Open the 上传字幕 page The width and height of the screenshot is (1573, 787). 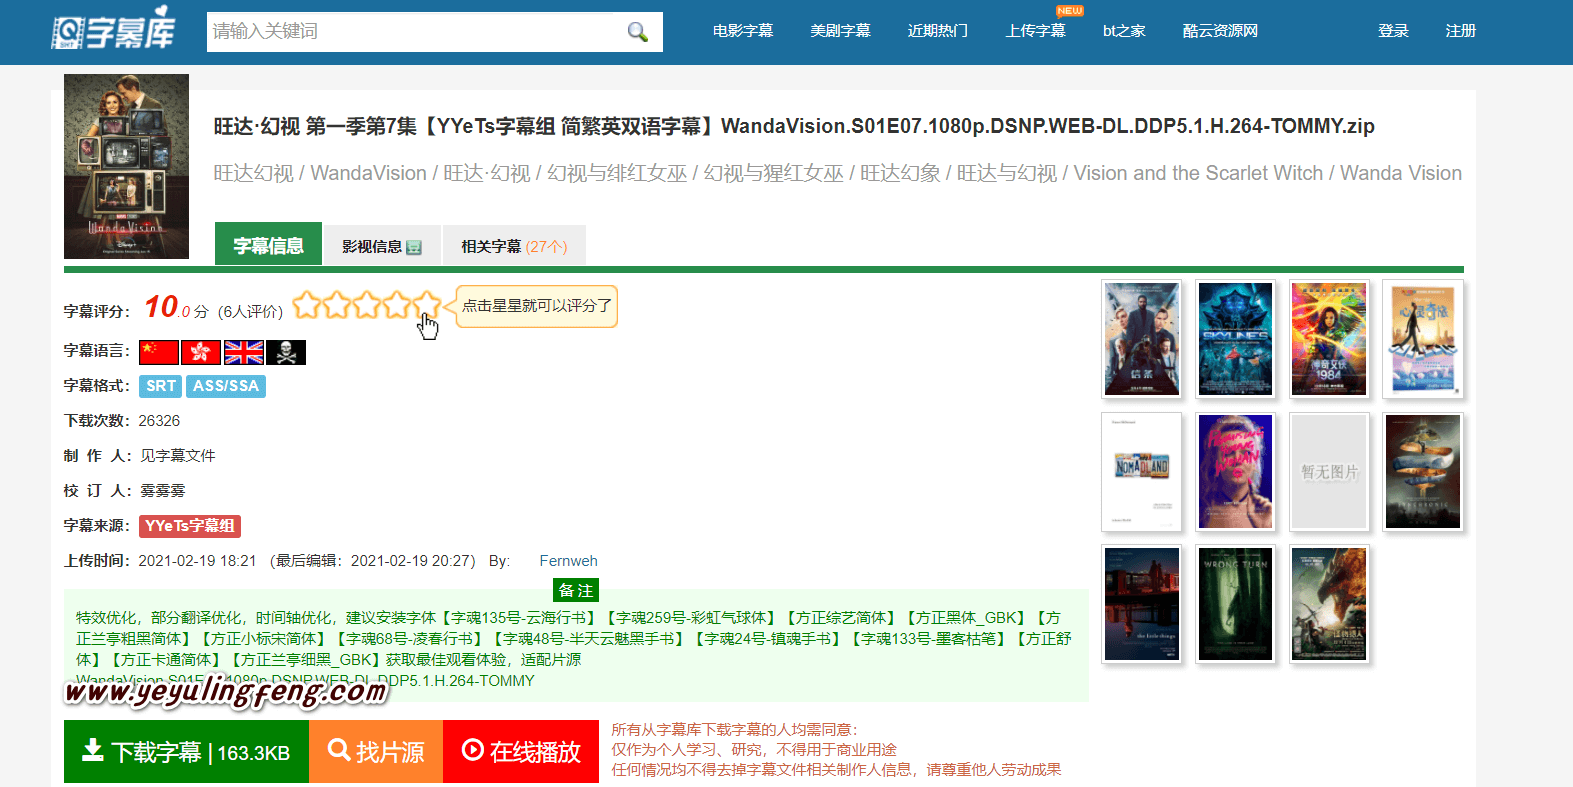1036,31
